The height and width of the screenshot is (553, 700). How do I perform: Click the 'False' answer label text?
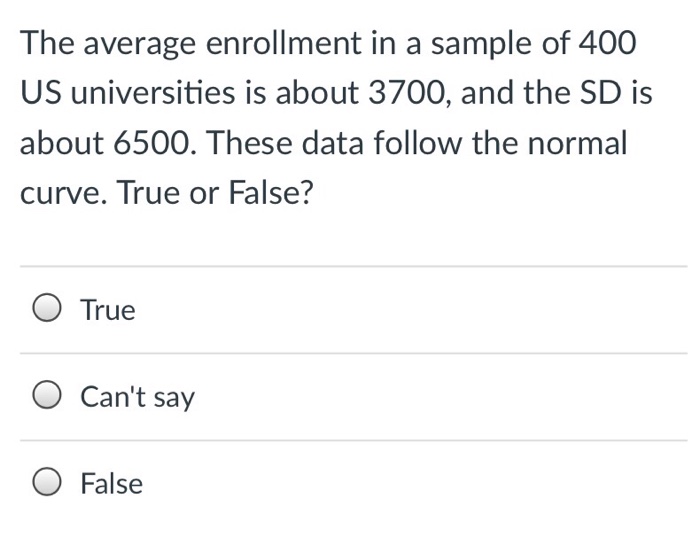point(111,484)
